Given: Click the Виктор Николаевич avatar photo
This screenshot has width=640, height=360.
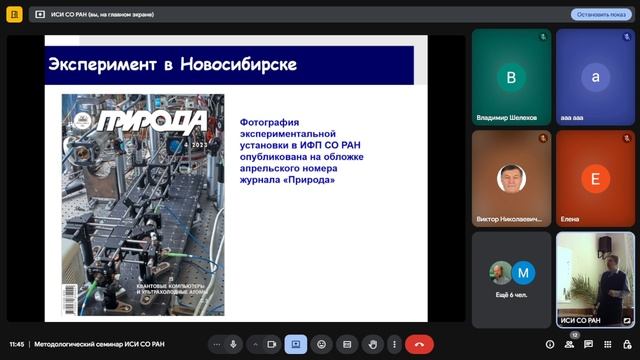Looking at the screenshot, I should [x=511, y=178].
